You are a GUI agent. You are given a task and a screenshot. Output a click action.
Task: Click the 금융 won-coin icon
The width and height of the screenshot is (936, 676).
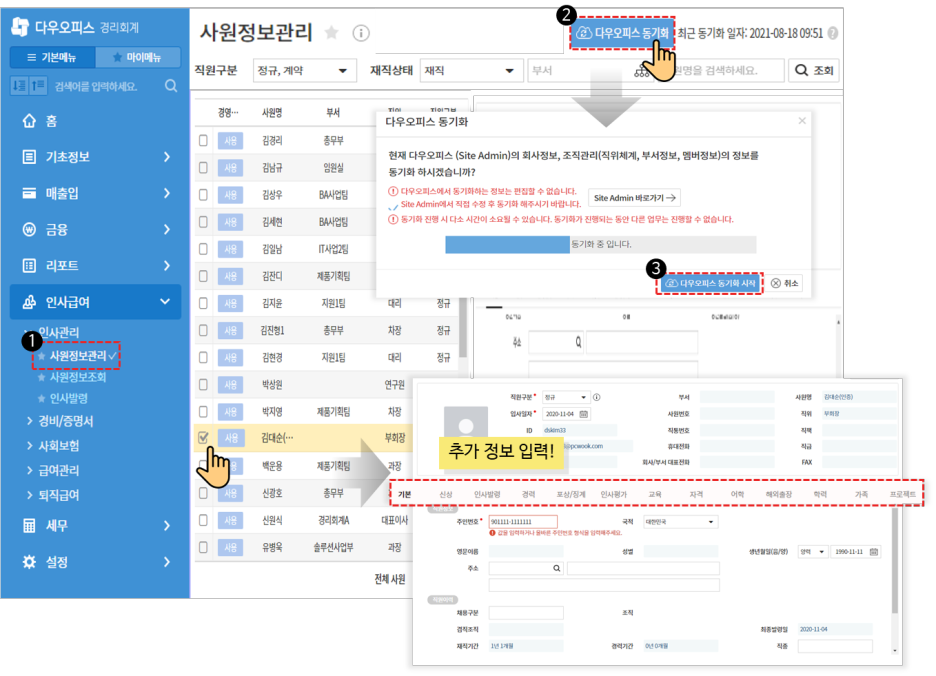pos(29,229)
